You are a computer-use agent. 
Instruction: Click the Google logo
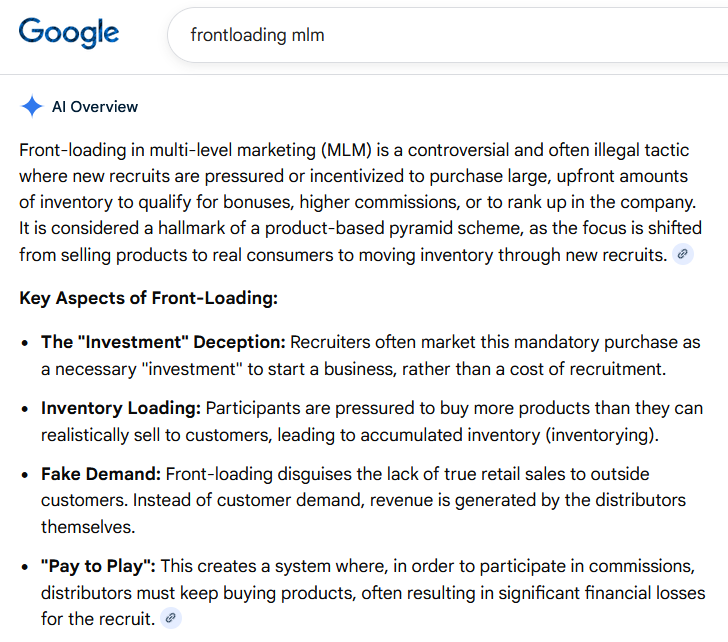click(x=68, y=33)
